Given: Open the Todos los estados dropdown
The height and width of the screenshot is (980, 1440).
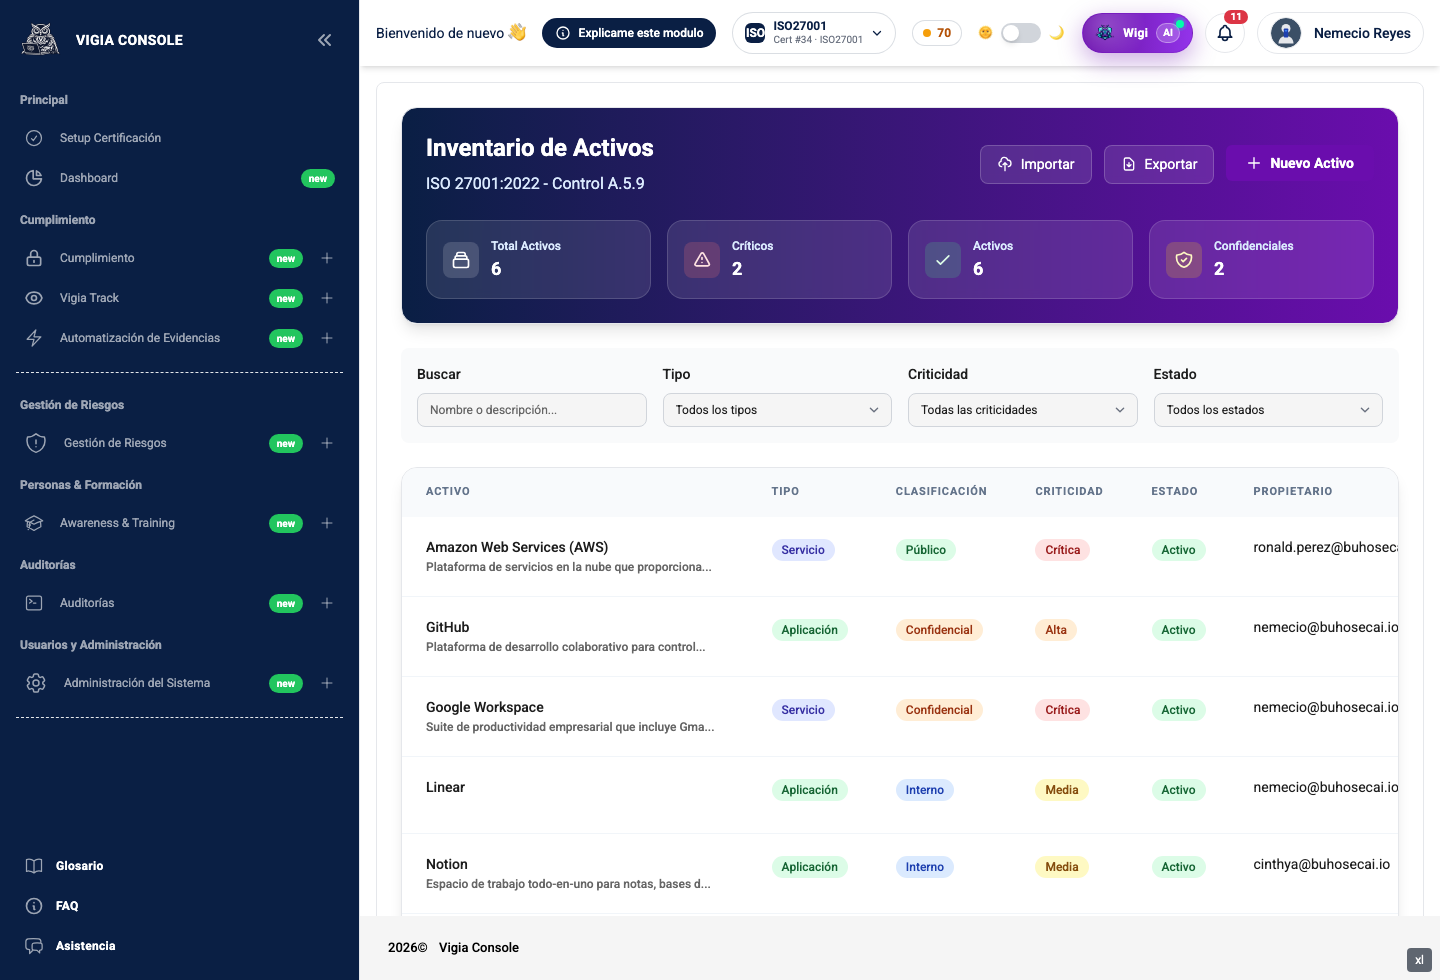Looking at the screenshot, I should pyautogui.click(x=1268, y=410).
